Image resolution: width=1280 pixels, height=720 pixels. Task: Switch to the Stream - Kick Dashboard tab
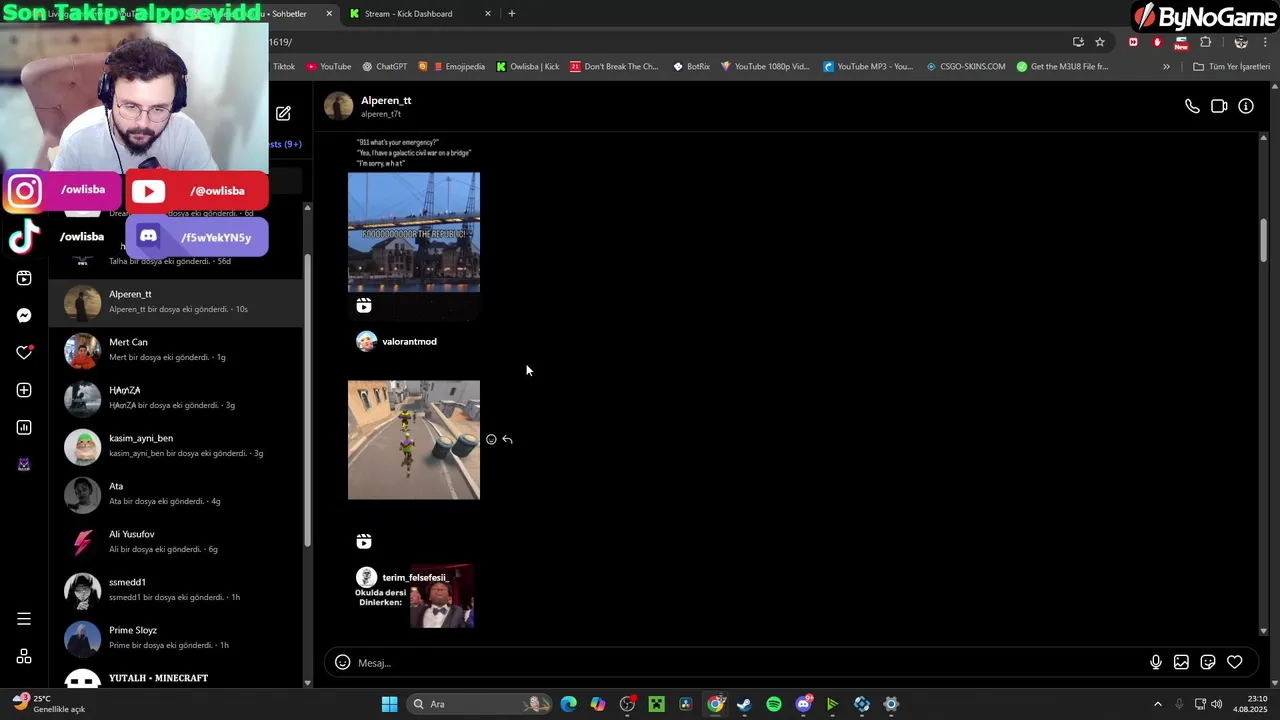(x=418, y=14)
